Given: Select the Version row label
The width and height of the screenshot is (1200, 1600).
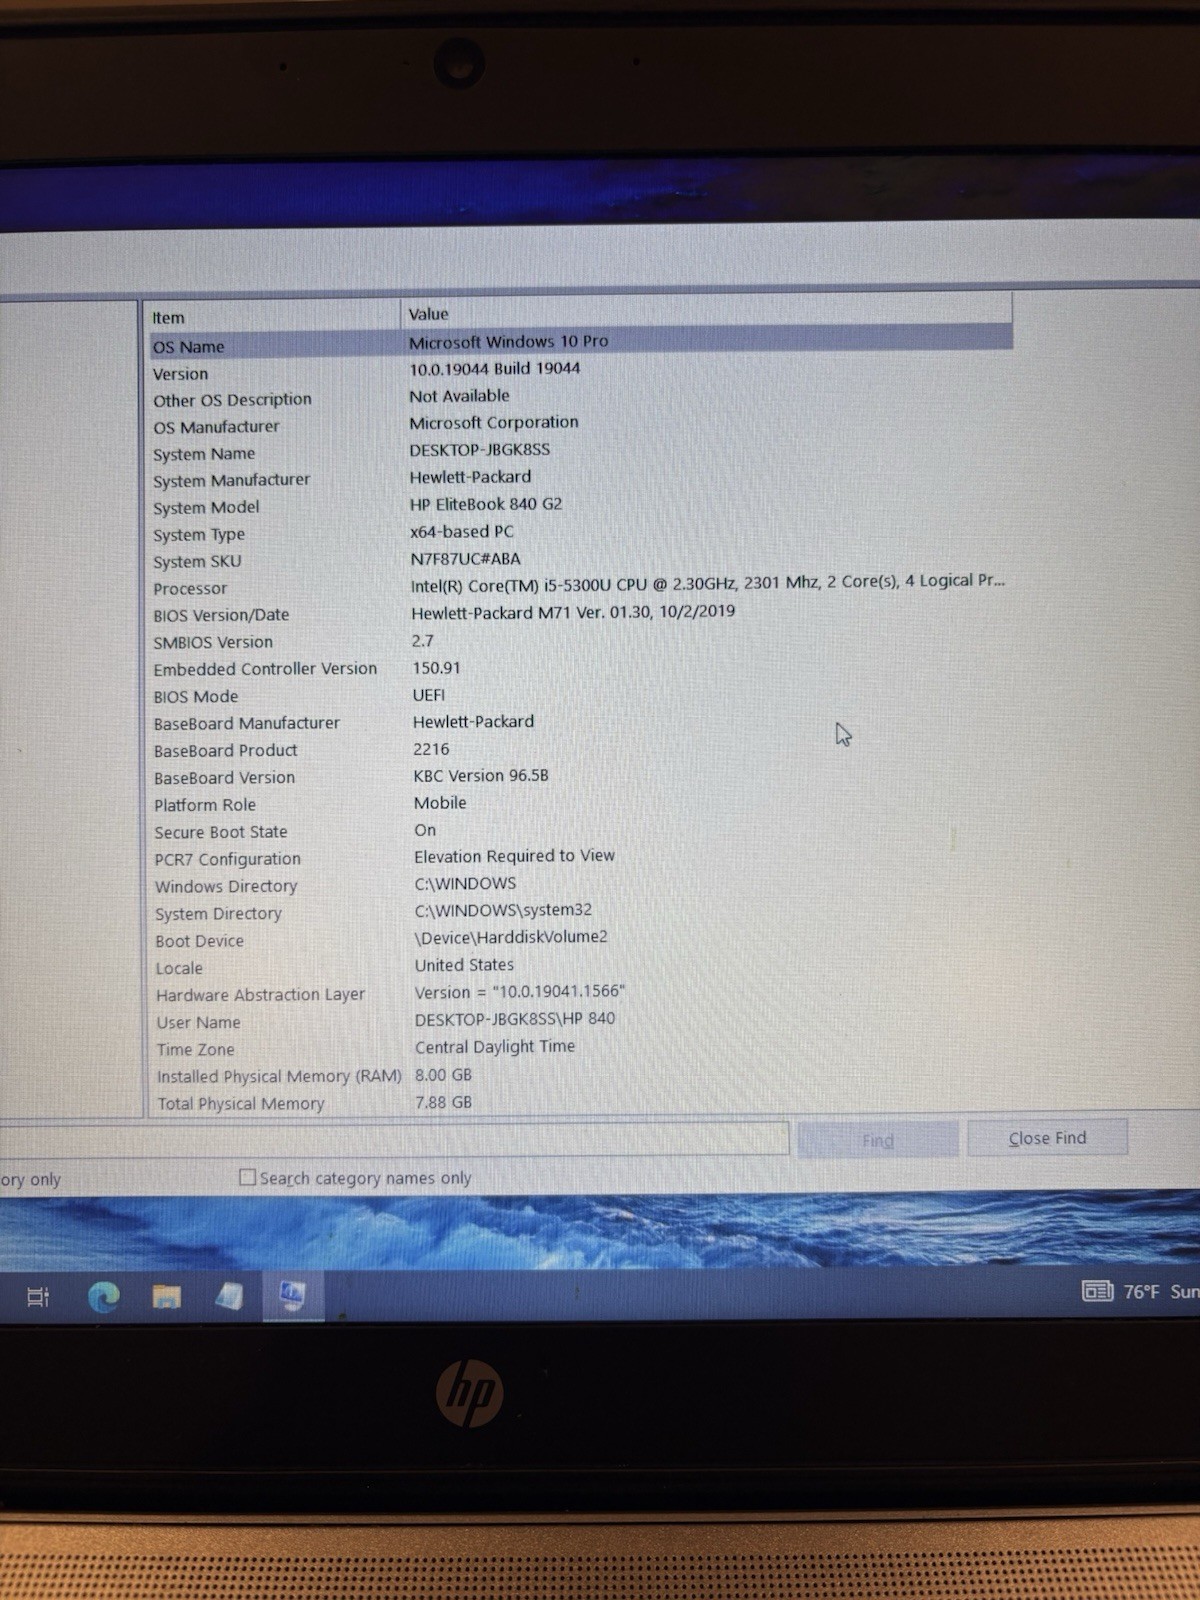Looking at the screenshot, I should pyautogui.click(x=180, y=374).
